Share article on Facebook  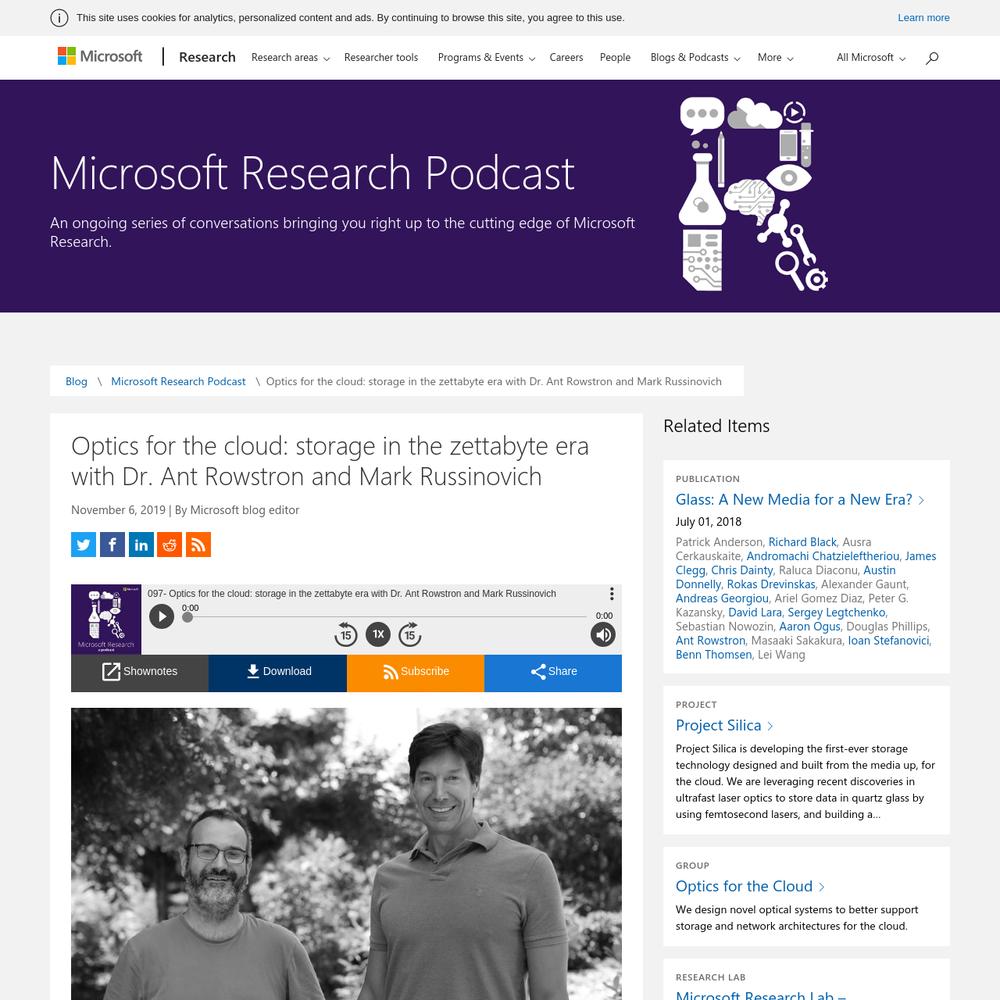click(112, 545)
